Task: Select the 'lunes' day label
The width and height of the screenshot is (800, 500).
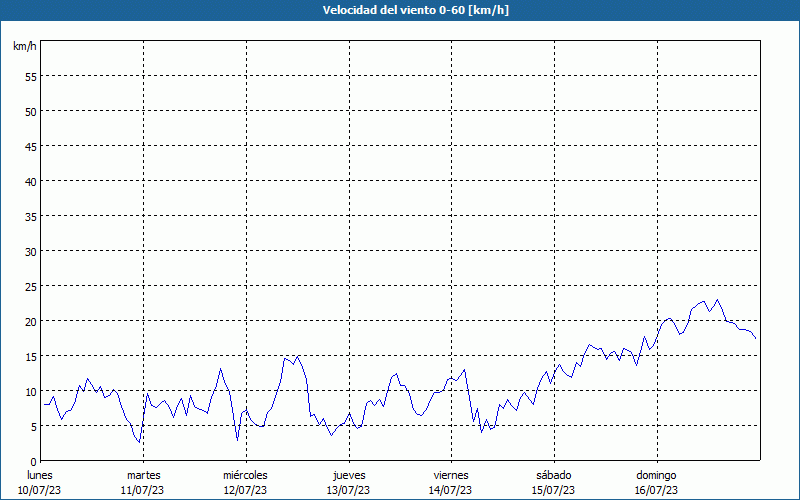Action: pyautogui.click(x=40, y=475)
